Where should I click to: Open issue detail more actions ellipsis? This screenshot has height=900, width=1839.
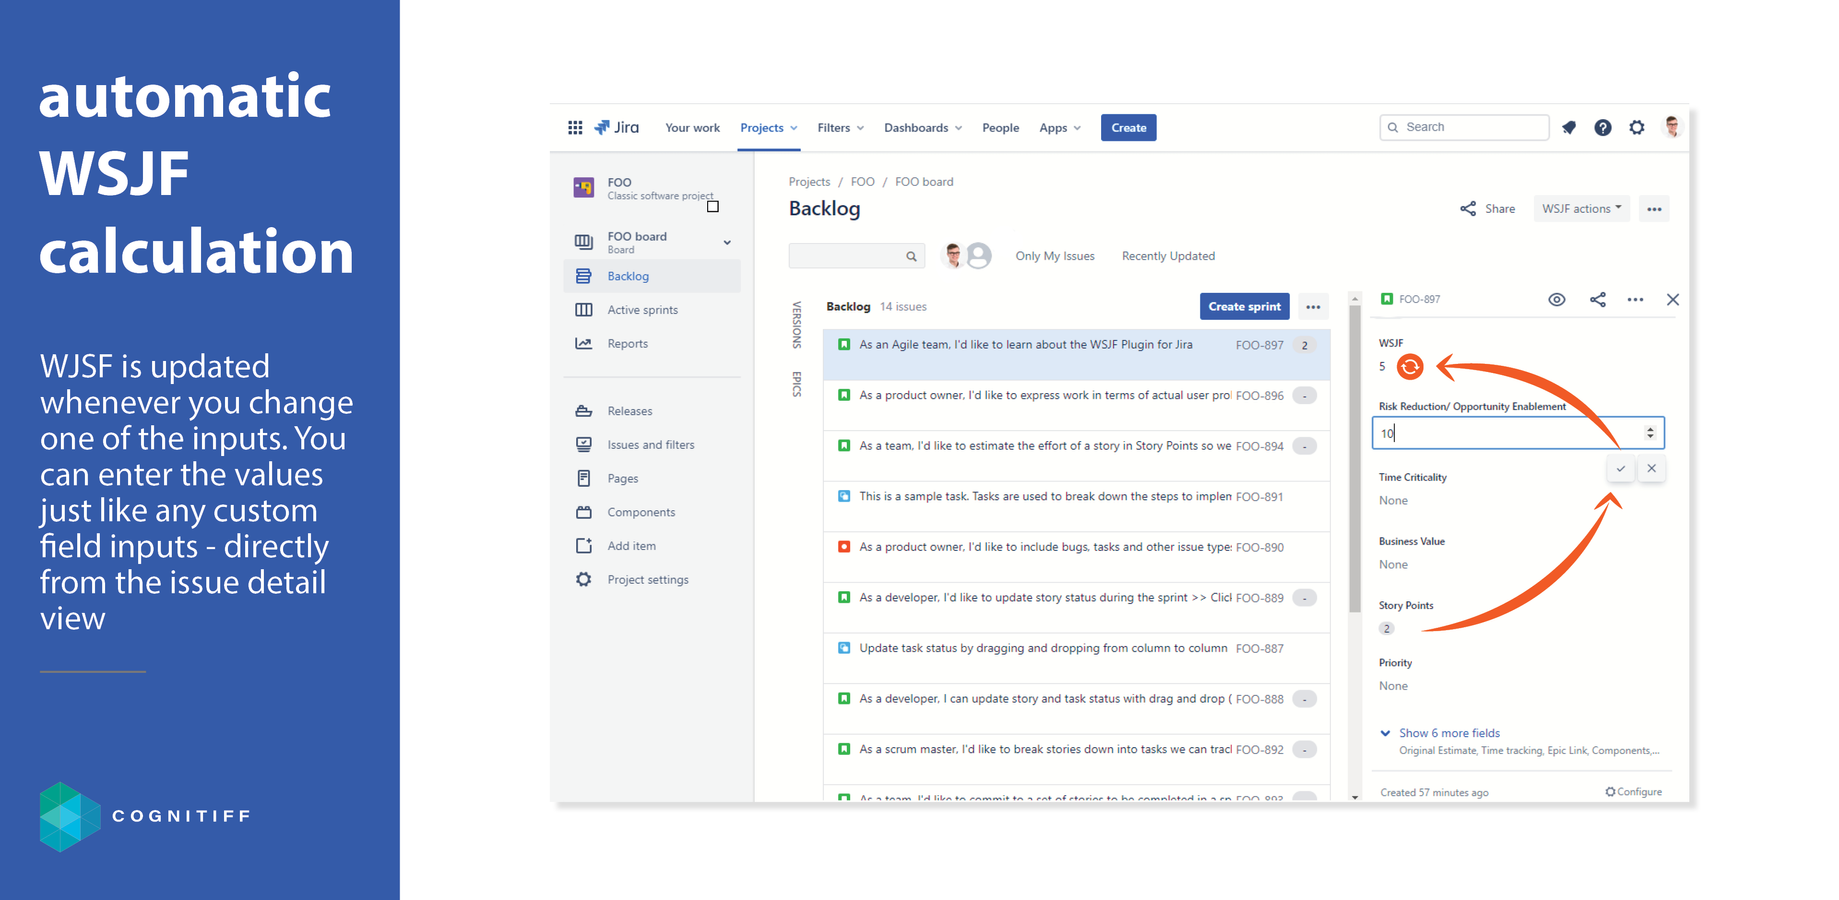[1635, 300]
